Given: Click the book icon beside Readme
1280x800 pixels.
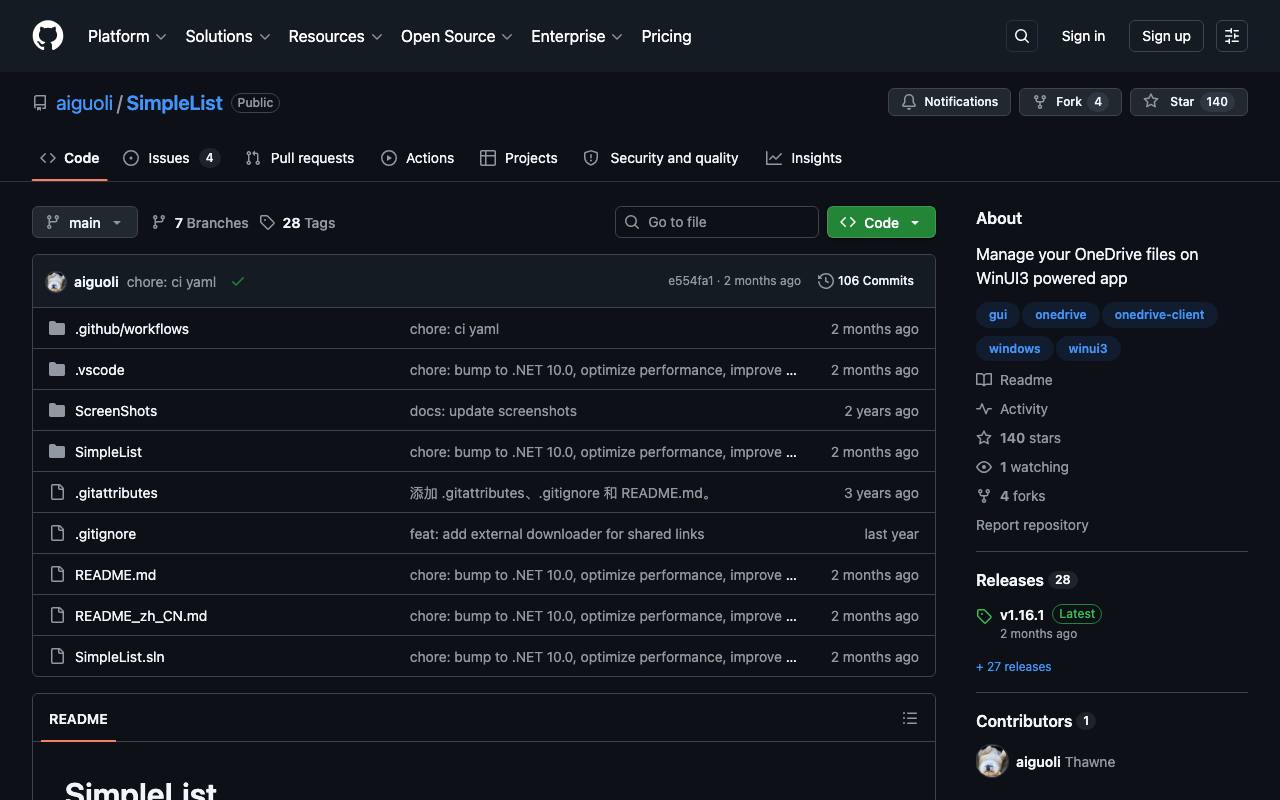Looking at the screenshot, I should click(984, 380).
